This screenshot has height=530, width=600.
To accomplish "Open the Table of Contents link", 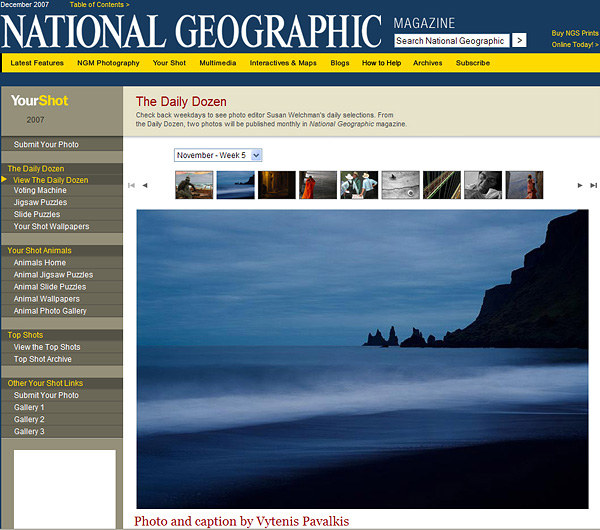I will point(99,5).
